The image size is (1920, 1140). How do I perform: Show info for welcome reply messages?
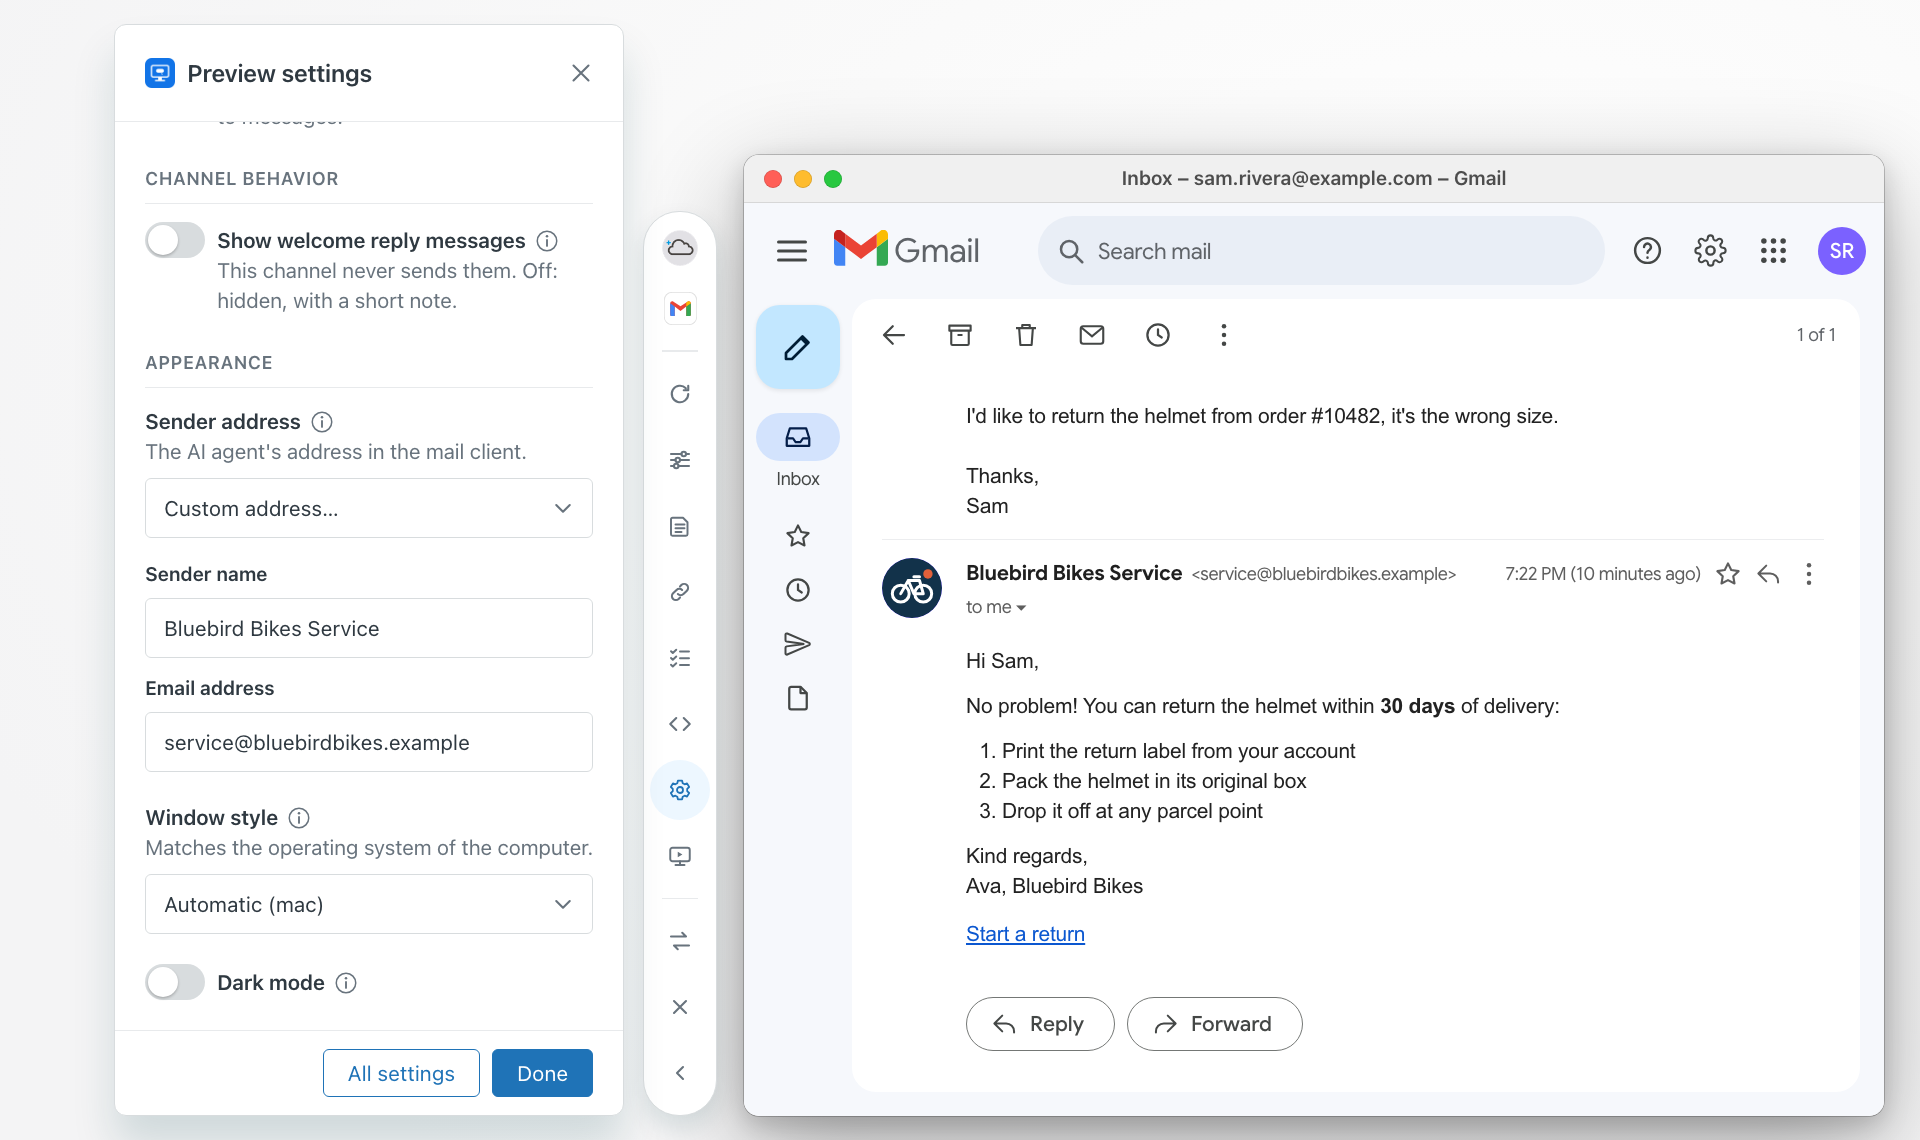[x=547, y=241]
